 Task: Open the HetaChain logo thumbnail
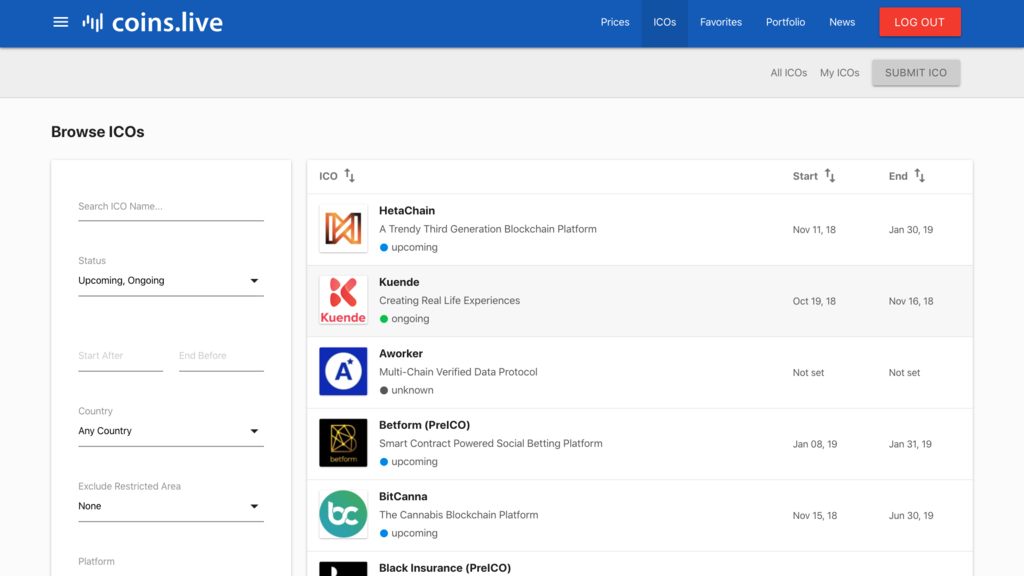coord(343,229)
